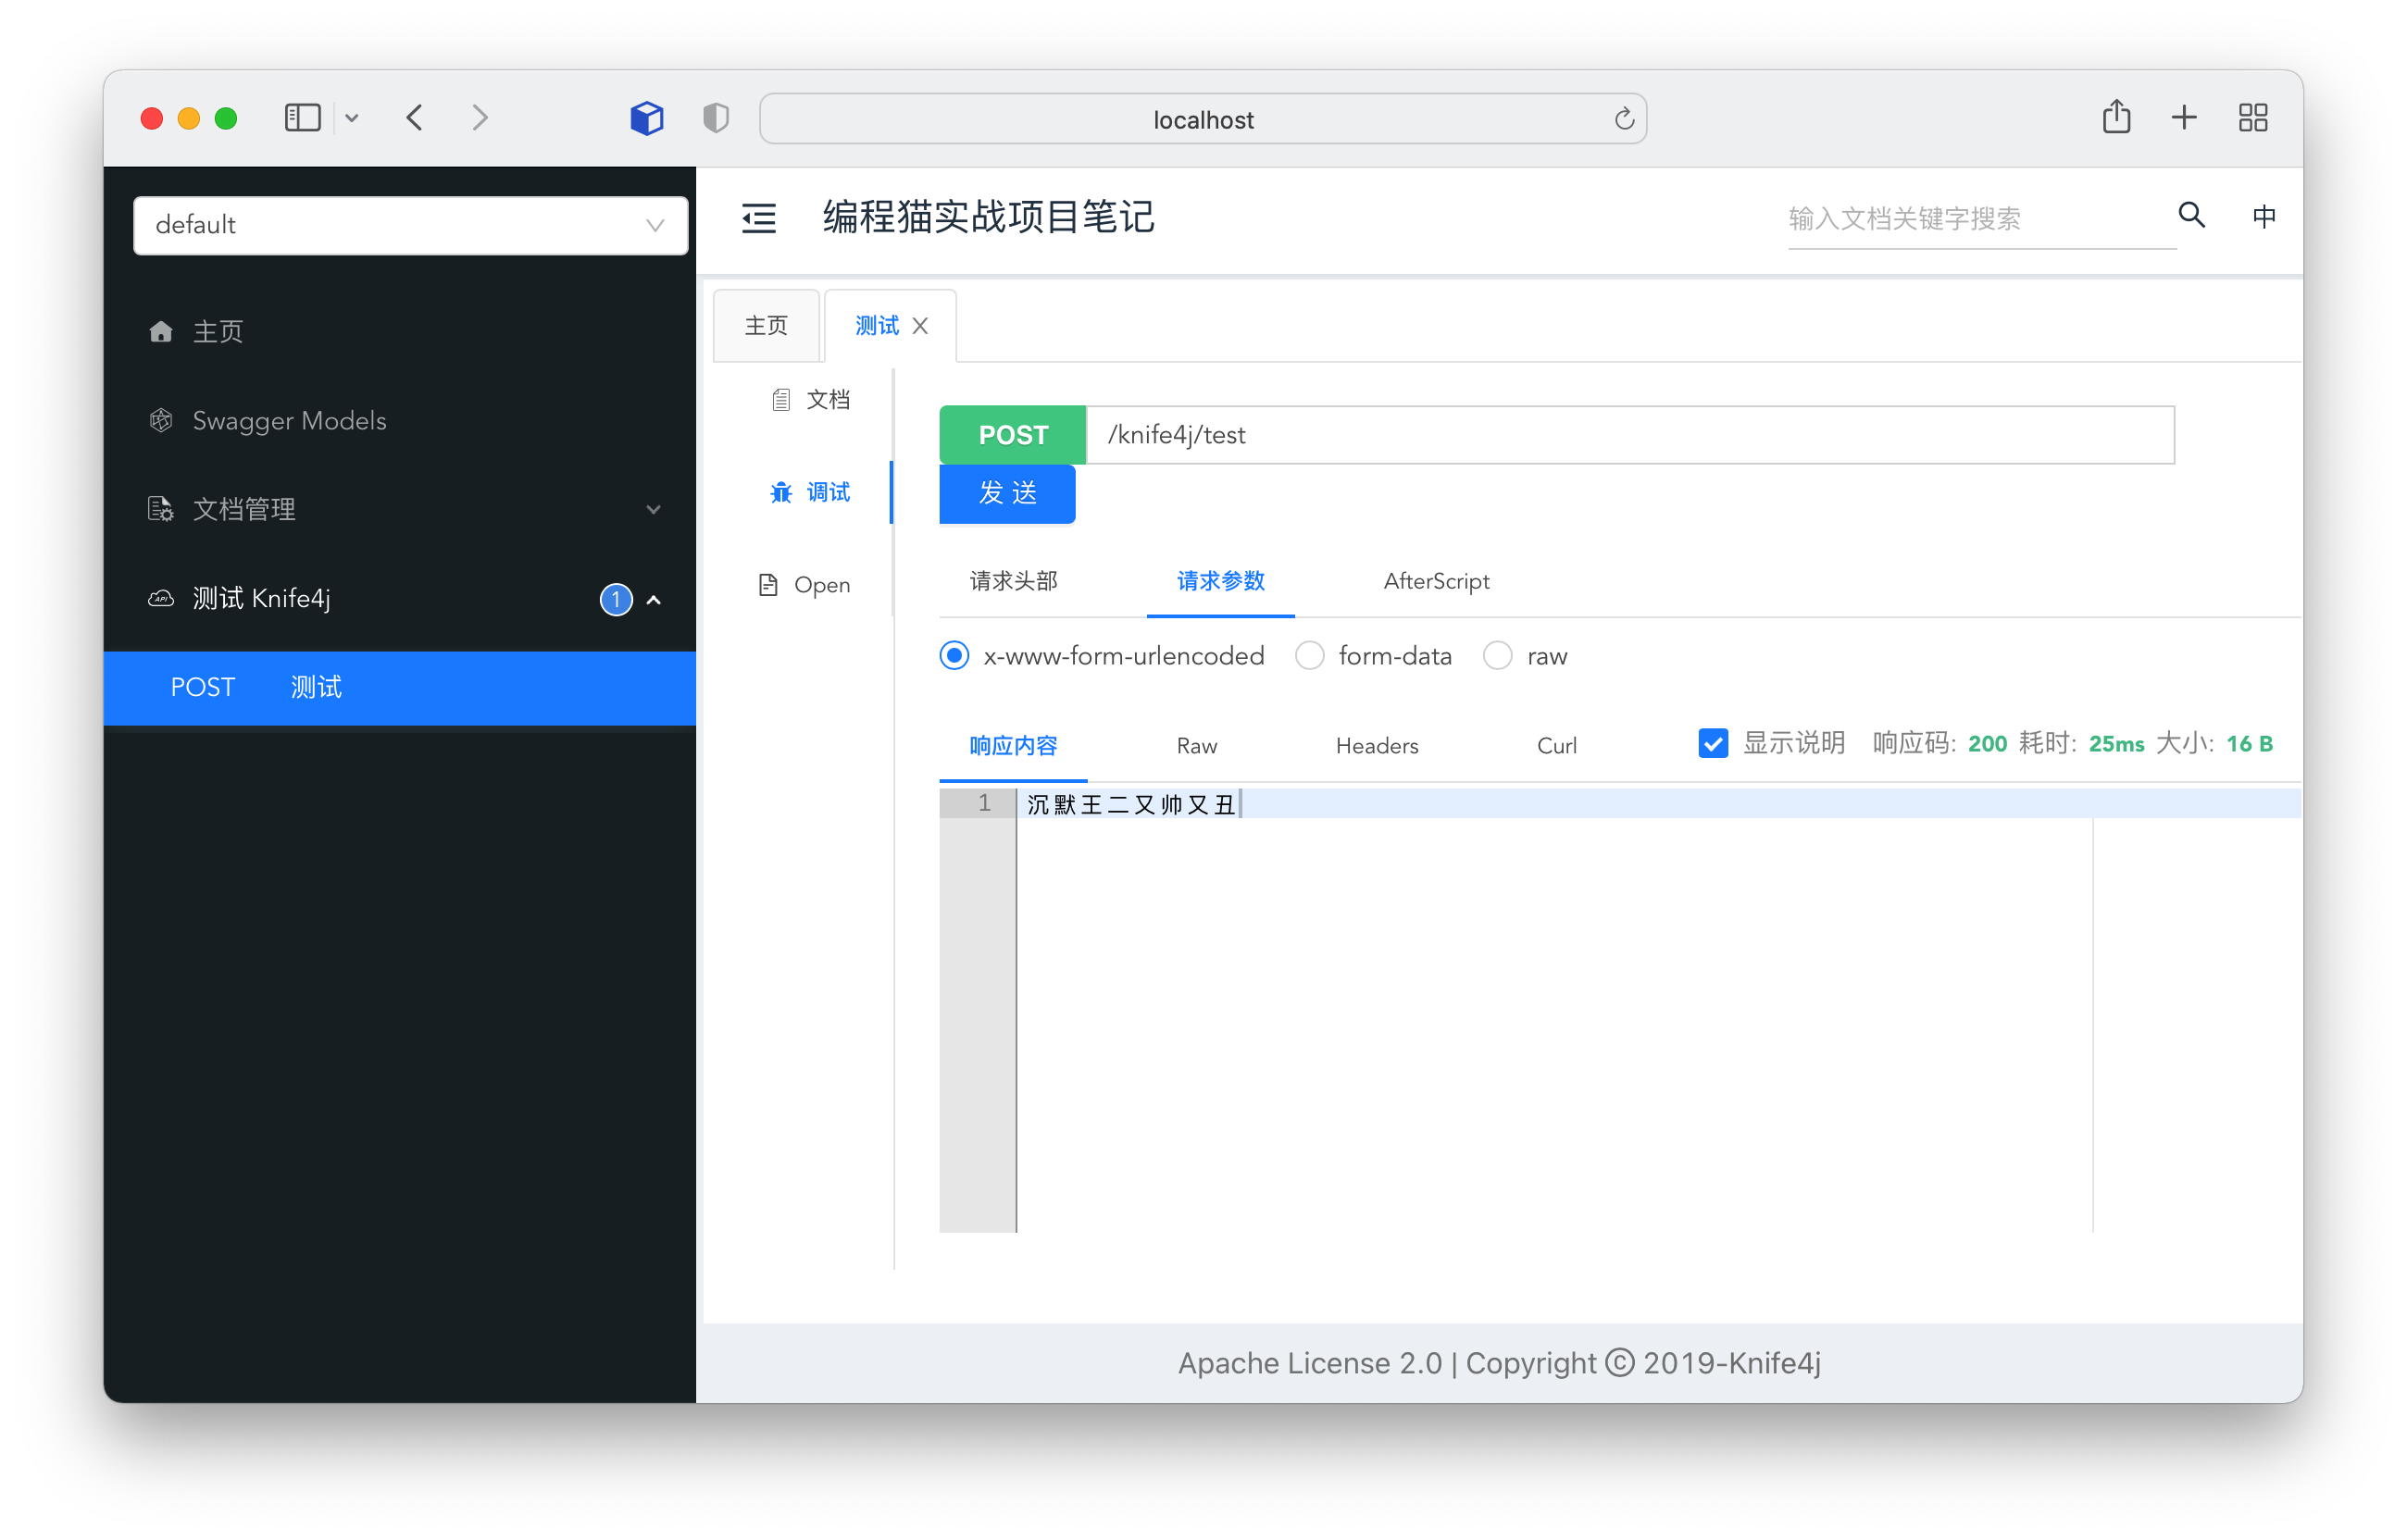The width and height of the screenshot is (2407, 1540).
Task: Collapse the 测试 Knife4j group
Action: 653,599
